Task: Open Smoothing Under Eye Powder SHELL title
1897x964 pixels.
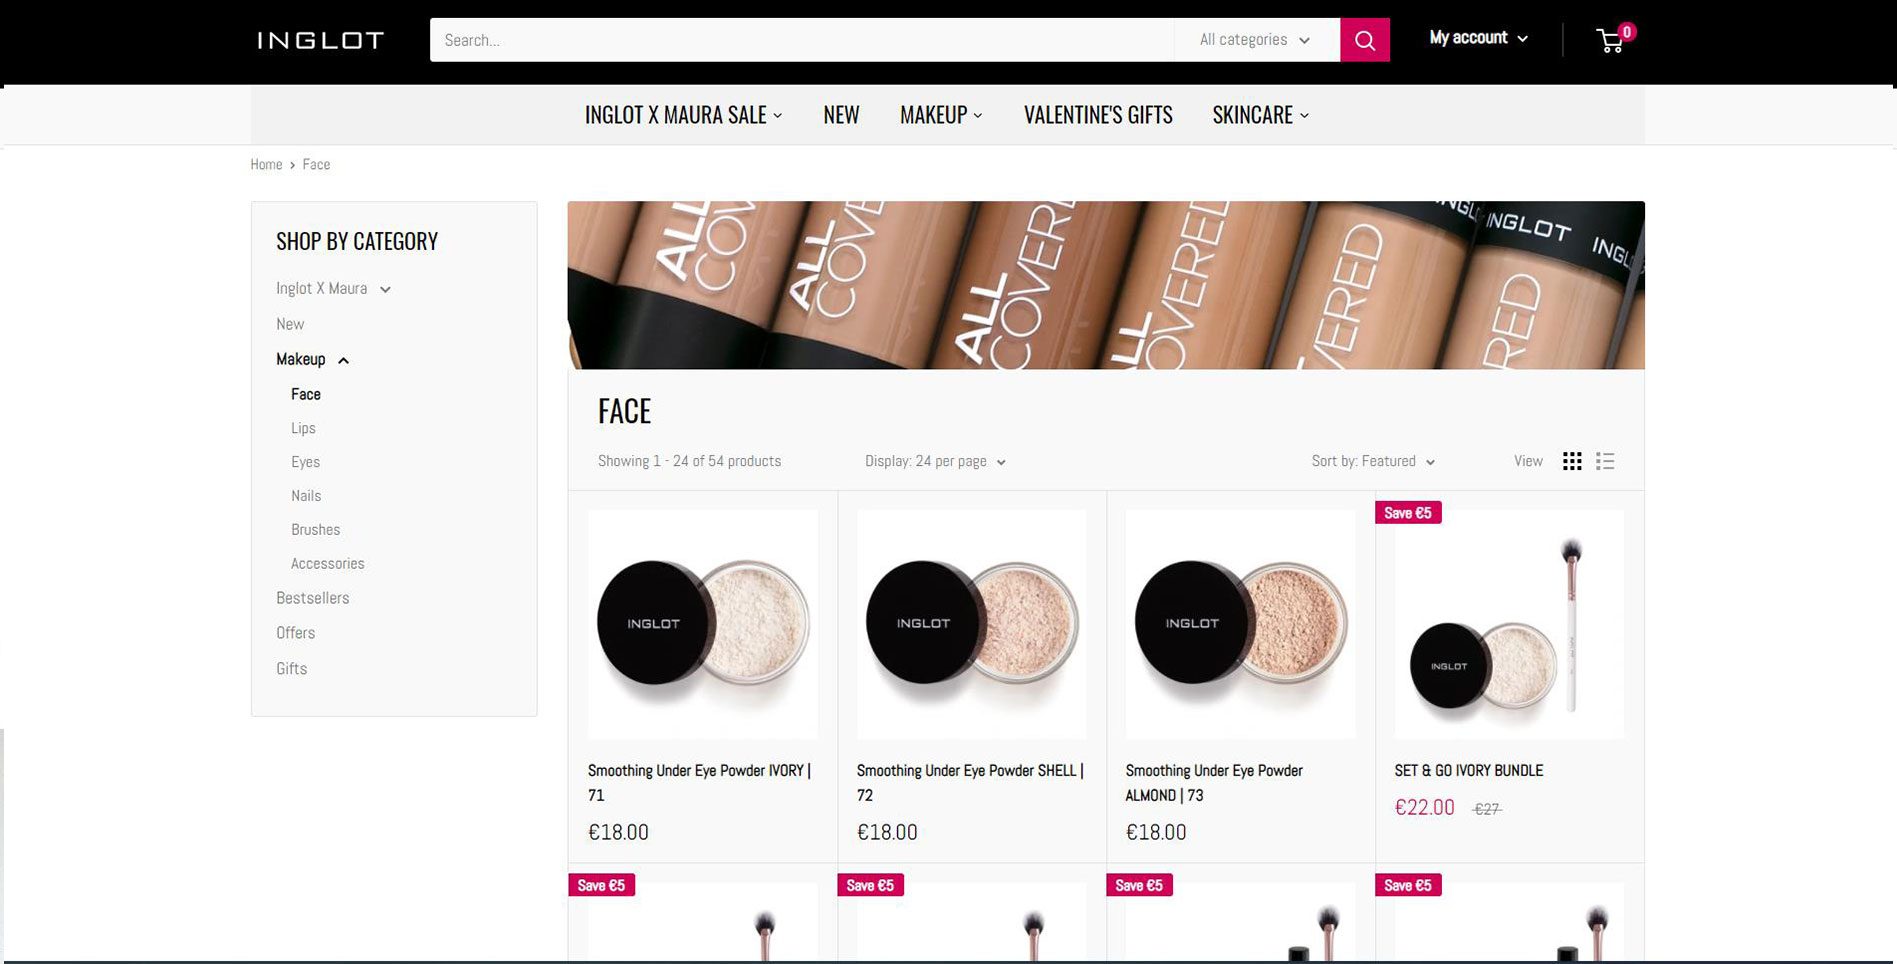Action: point(970,783)
